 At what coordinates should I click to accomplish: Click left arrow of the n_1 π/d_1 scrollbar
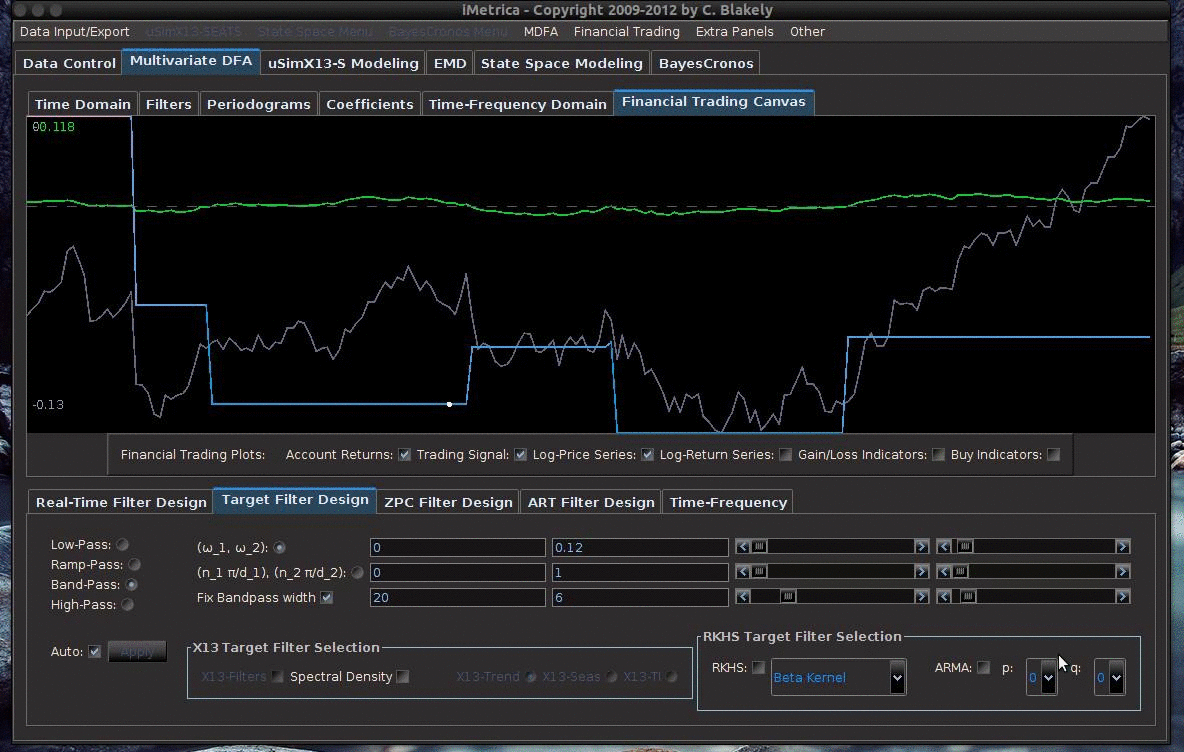[743, 572]
